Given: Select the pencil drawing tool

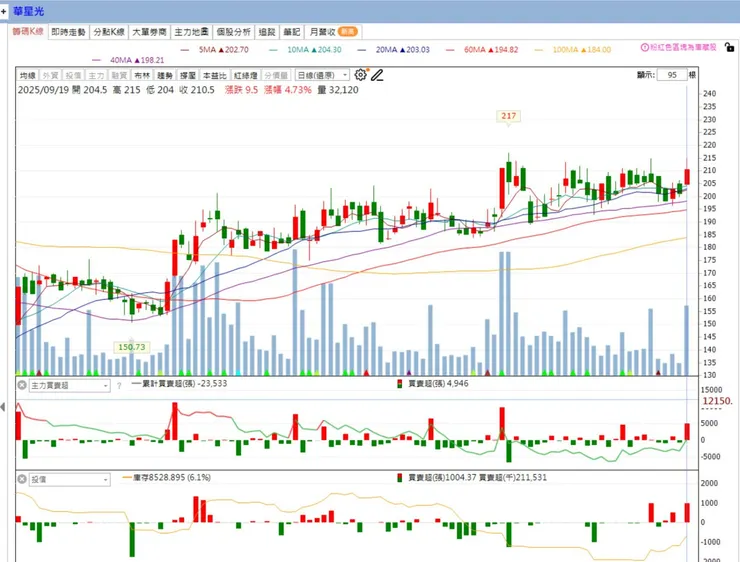Looking at the screenshot, I should tap(377, 75).
